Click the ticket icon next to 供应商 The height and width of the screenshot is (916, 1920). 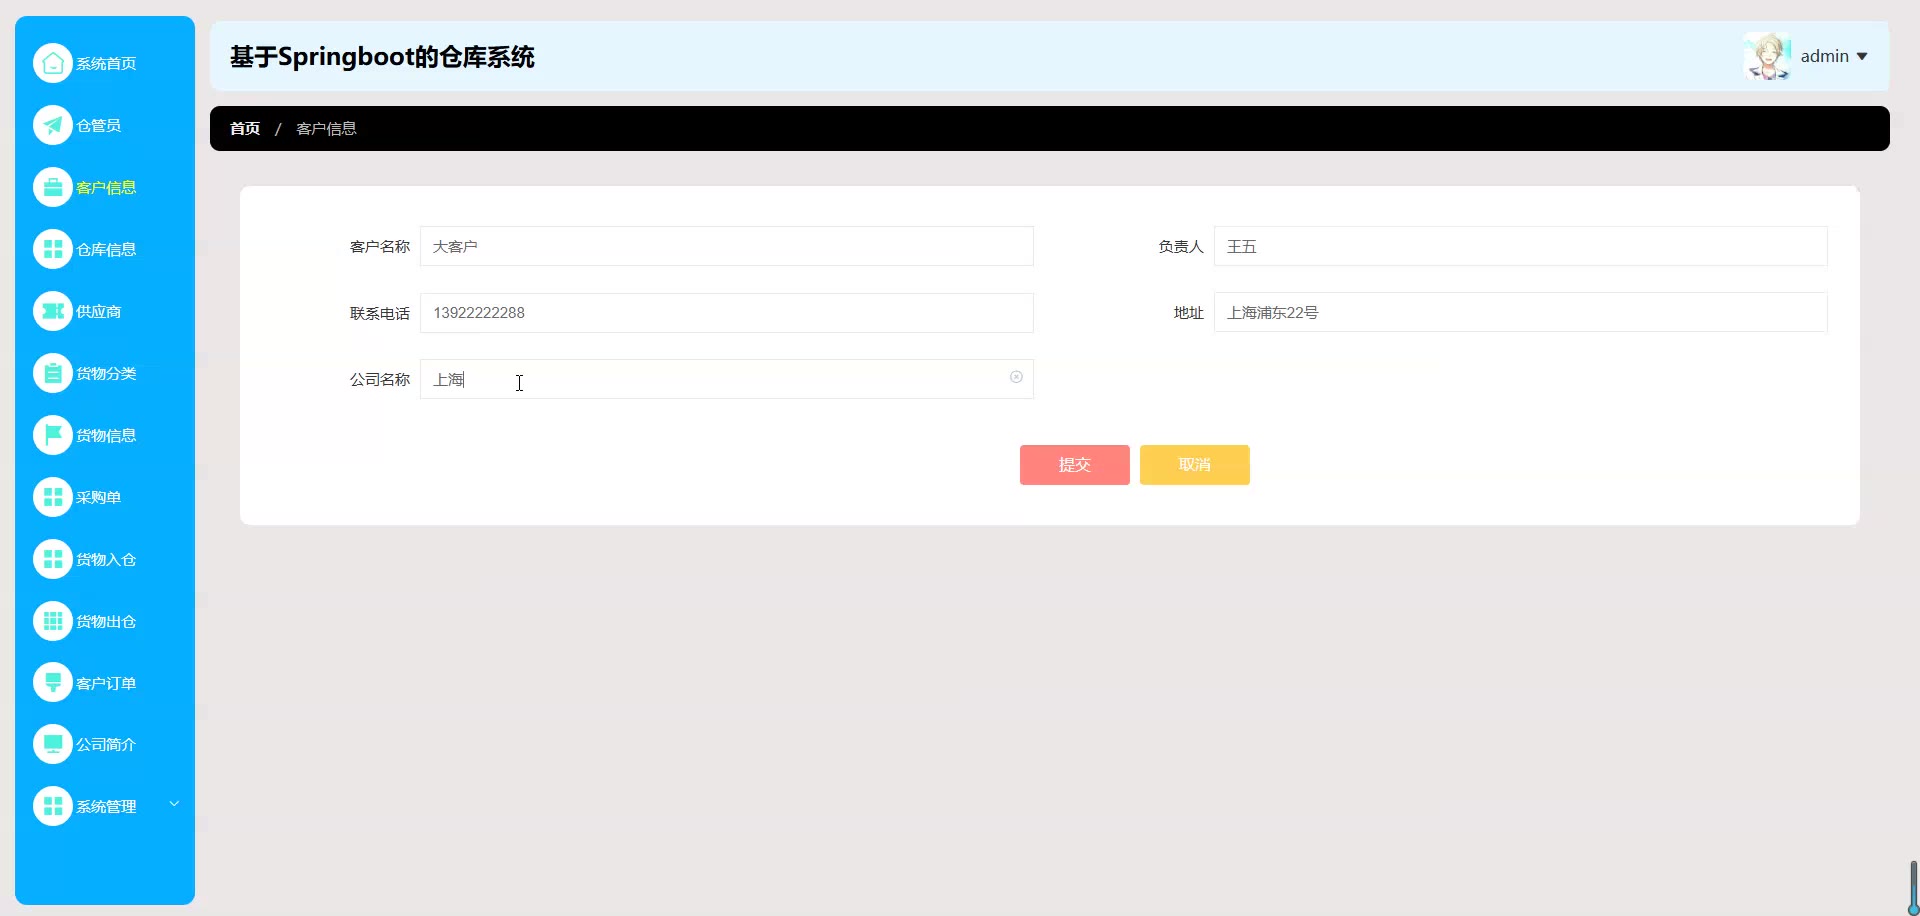click(53, 311)
